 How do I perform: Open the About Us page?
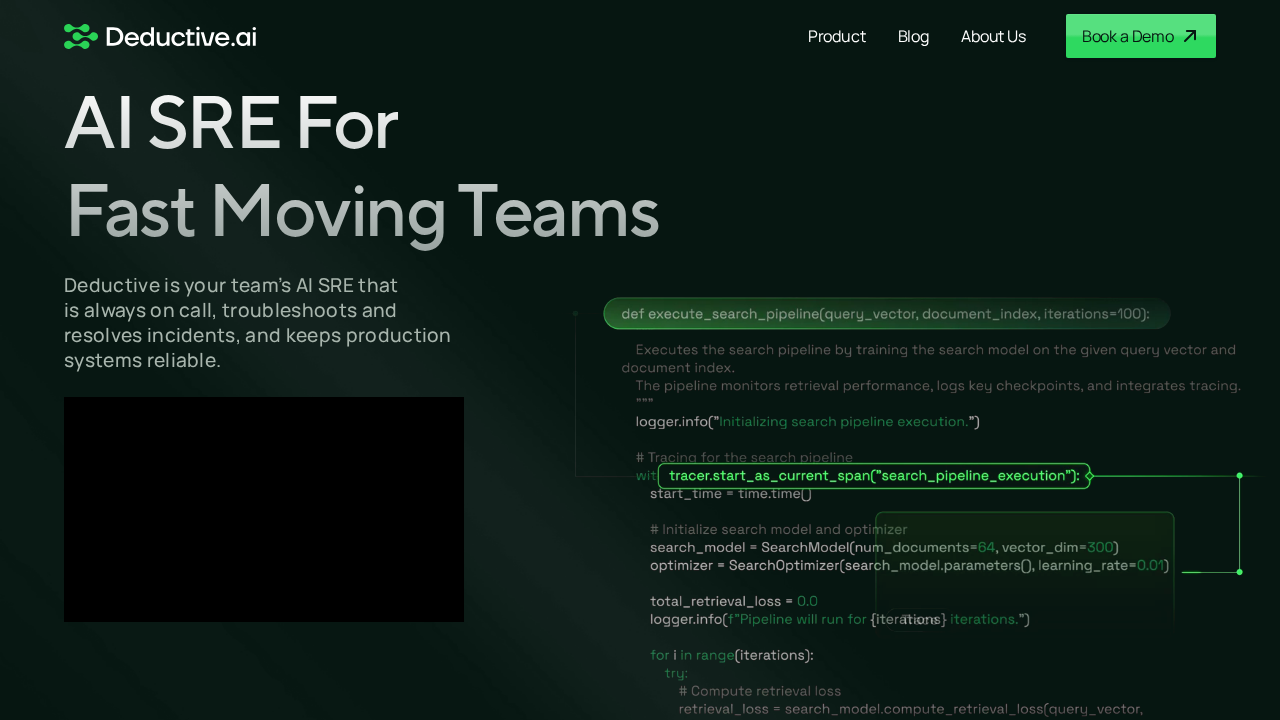tap(993, 36)
